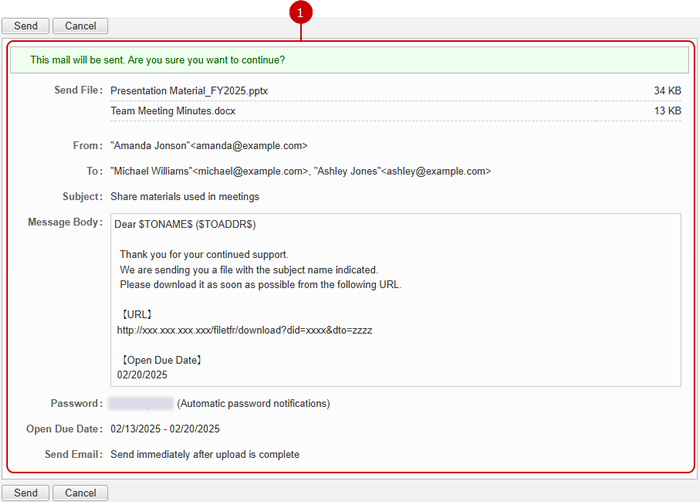Click the Send Email label
This screenshot has width=700, height=502.
click(x=74, y=454)
